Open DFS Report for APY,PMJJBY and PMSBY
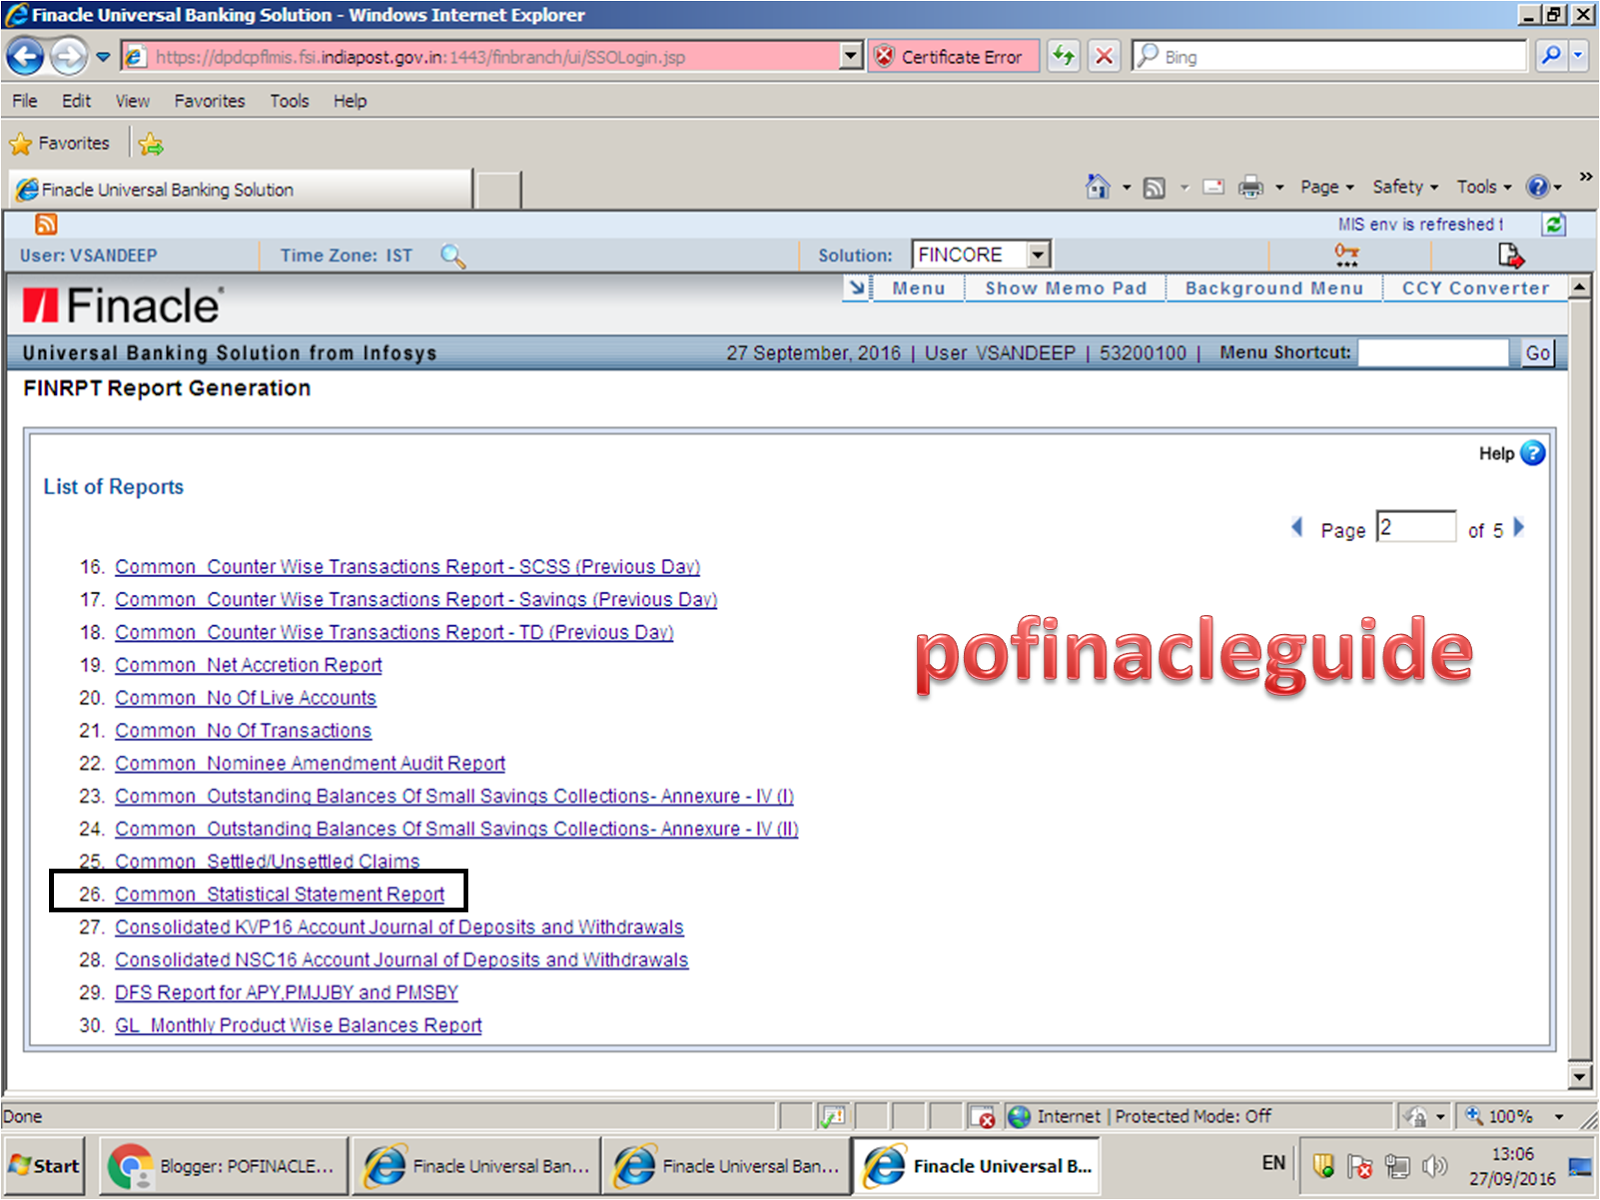1600x1200 pixels. click(x=286, y=993)
